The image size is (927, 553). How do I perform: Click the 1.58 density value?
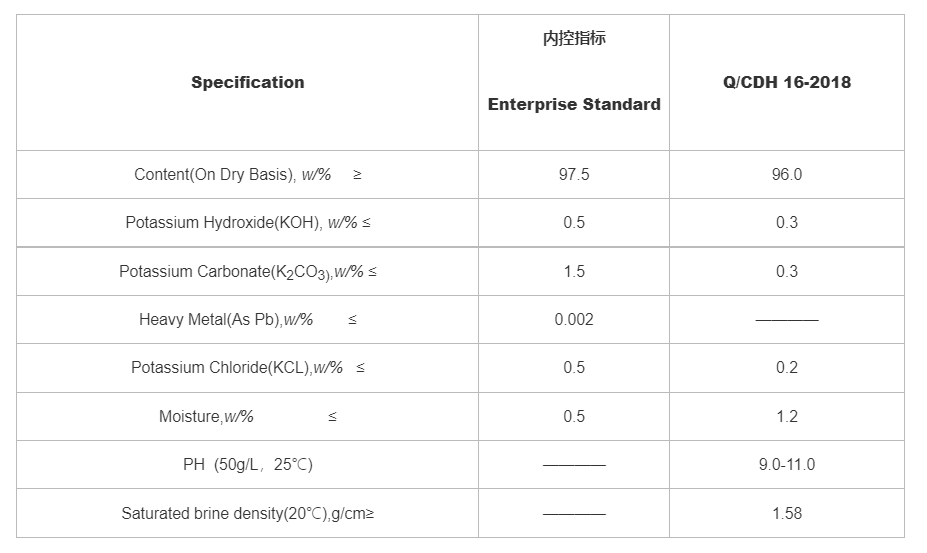tap(786, 513)
